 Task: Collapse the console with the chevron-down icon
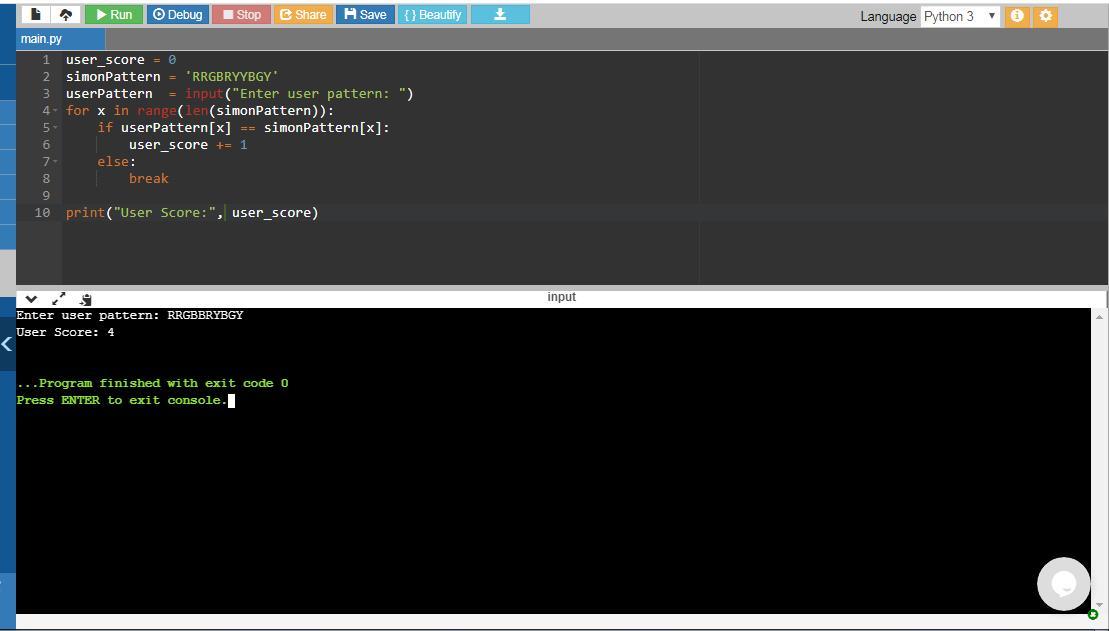point(30,299)
